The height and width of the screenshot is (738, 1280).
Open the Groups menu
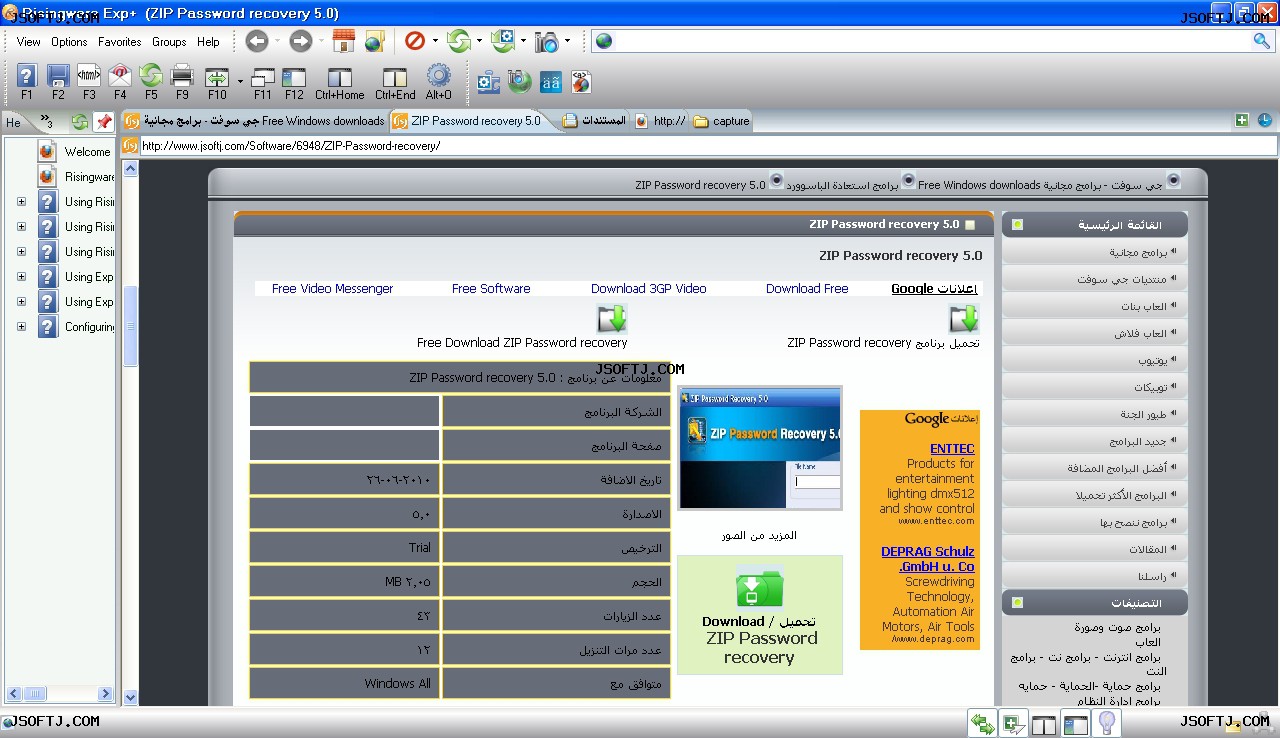[169, 42]
